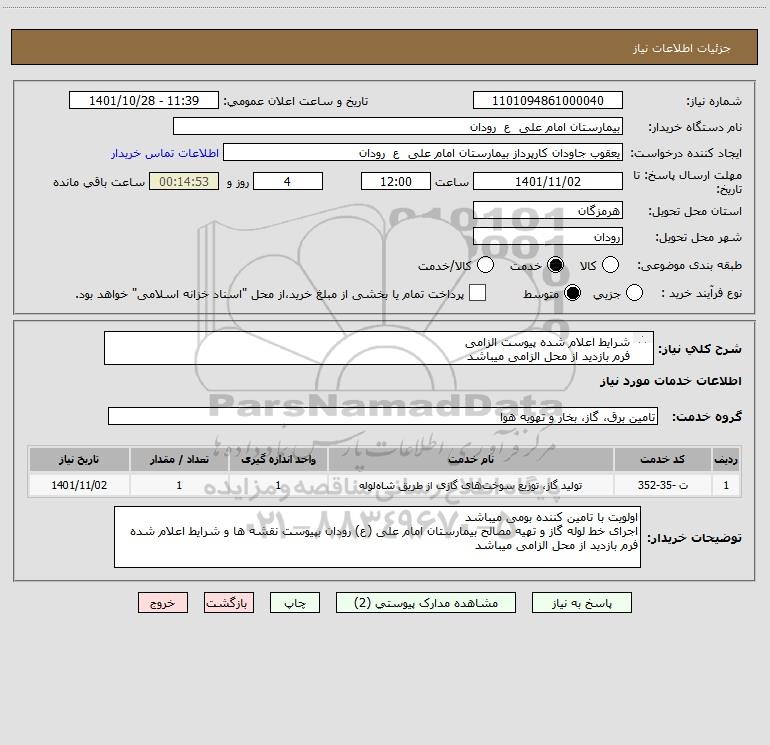Viewport: 770px width, 745px height.
Task: Click the public announcement date field
Action: pos(144,100)
